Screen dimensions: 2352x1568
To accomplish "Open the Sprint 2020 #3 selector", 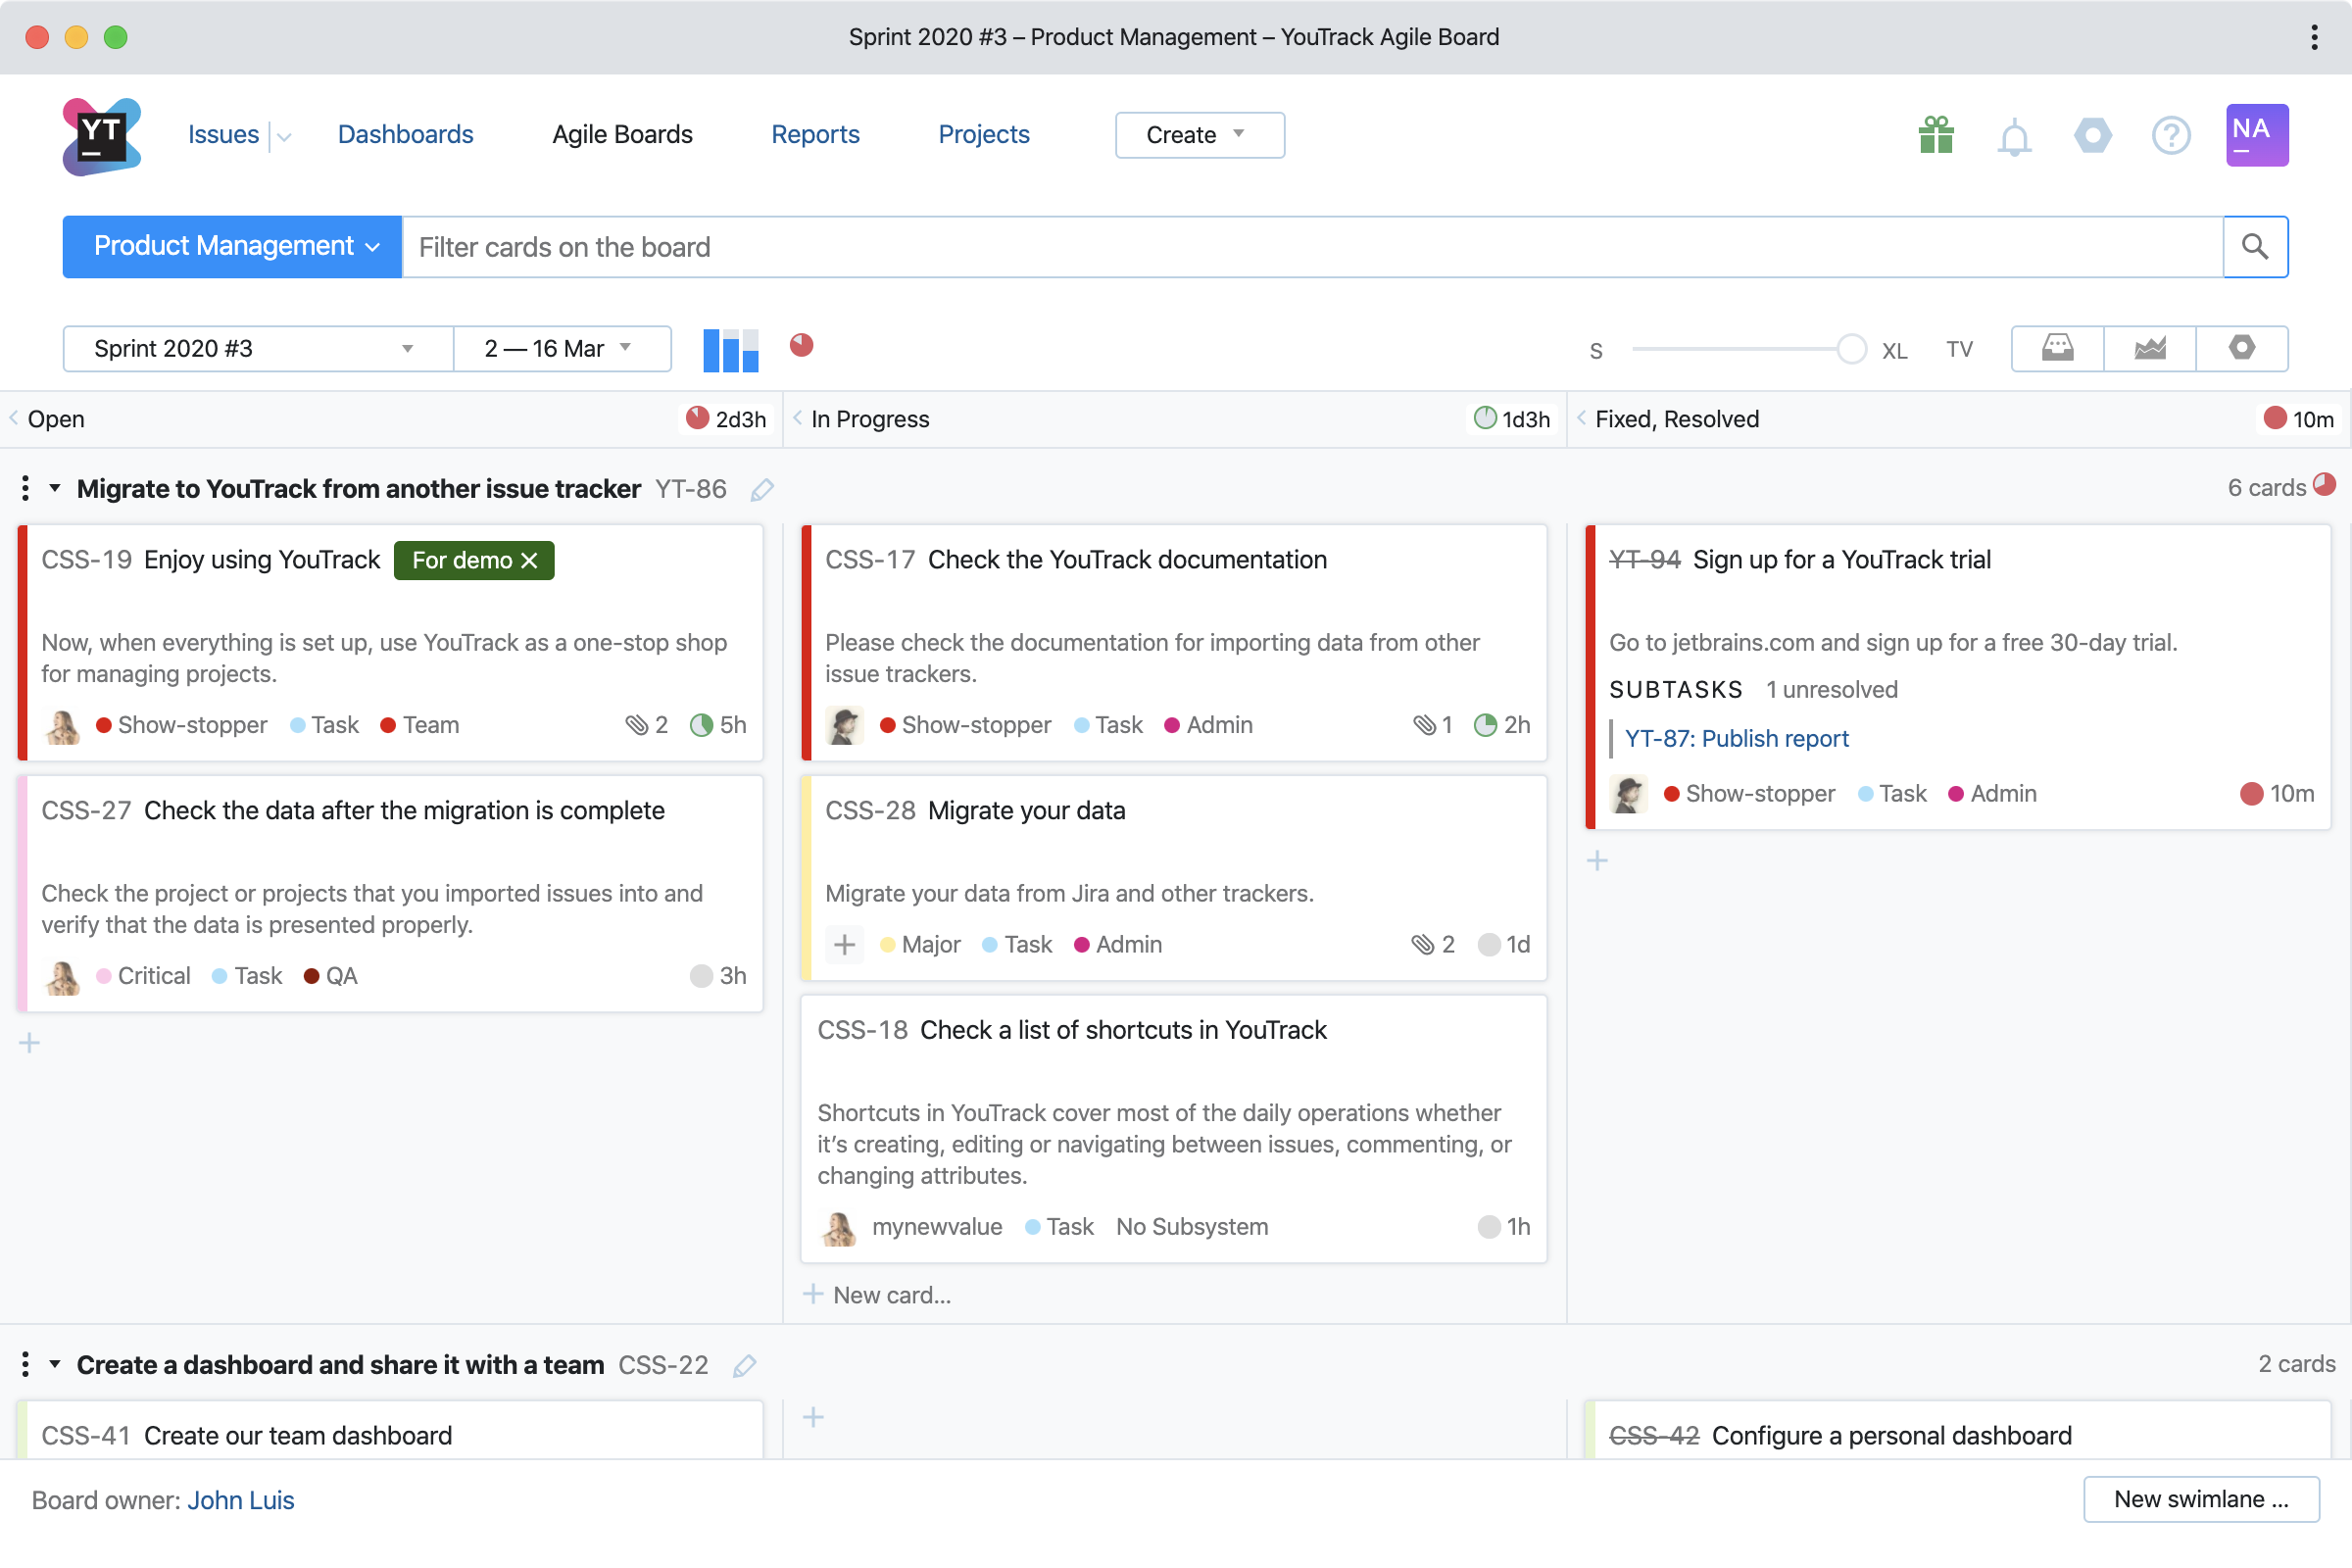I will 258,349.
